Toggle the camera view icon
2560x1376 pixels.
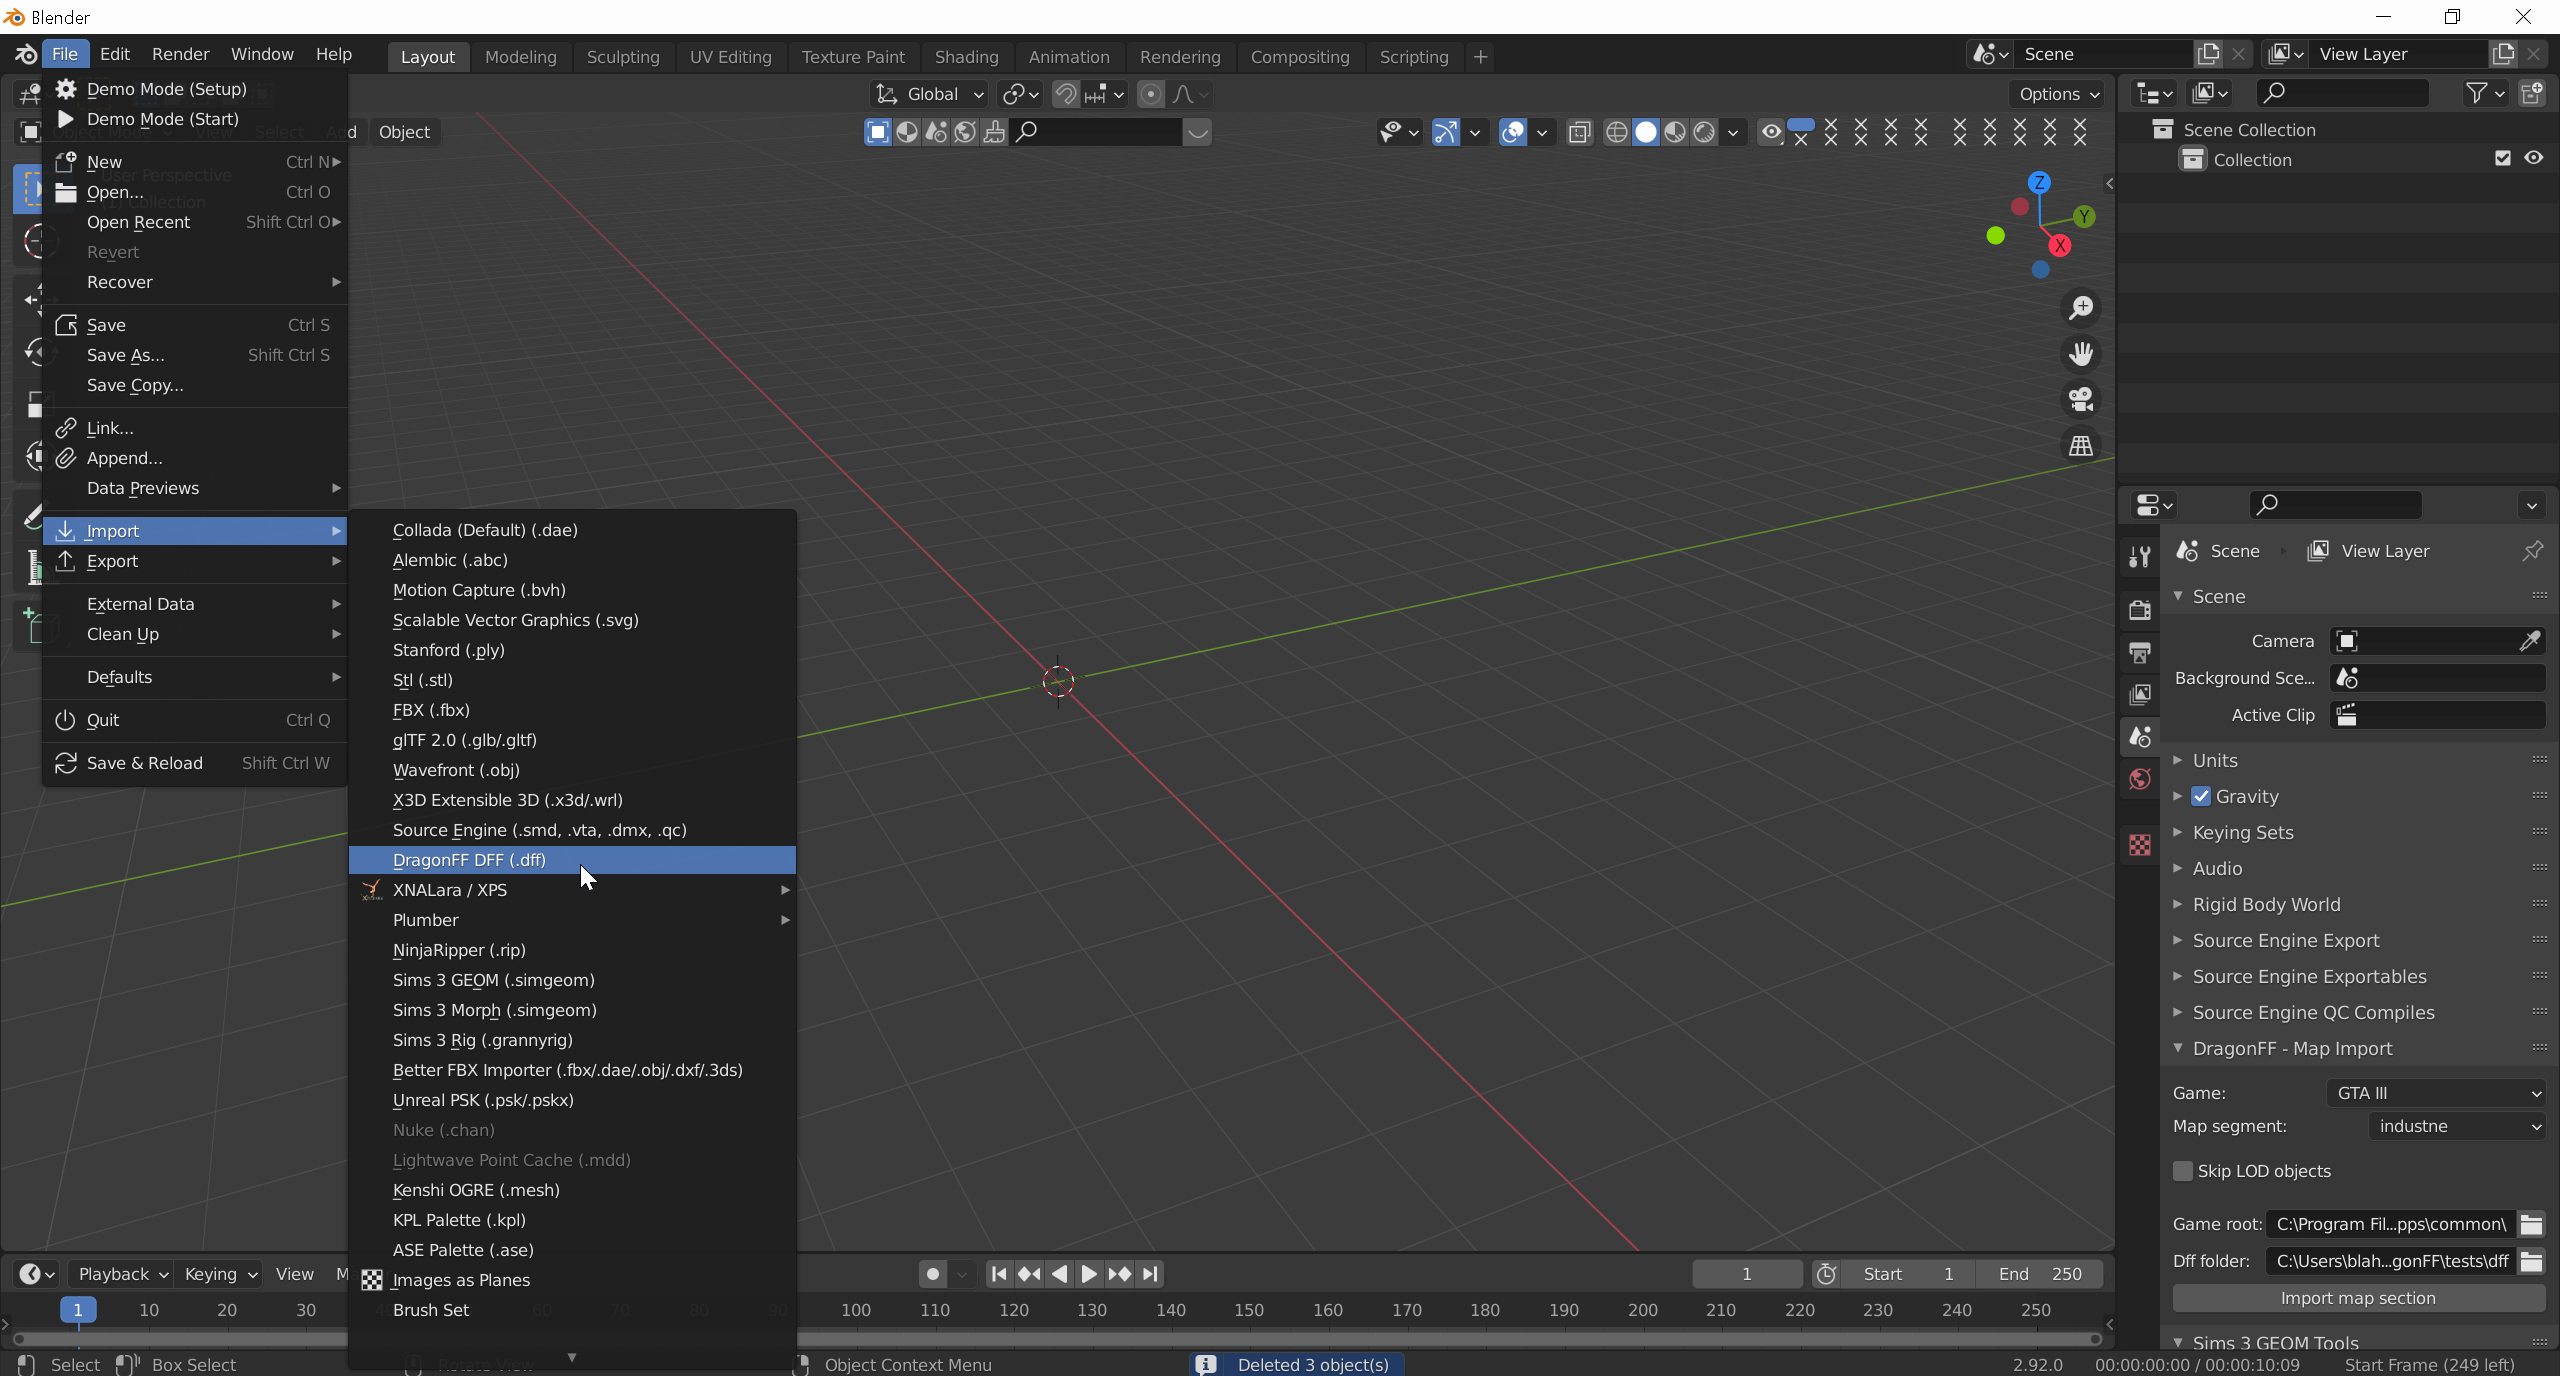(x=2081, y=400)
